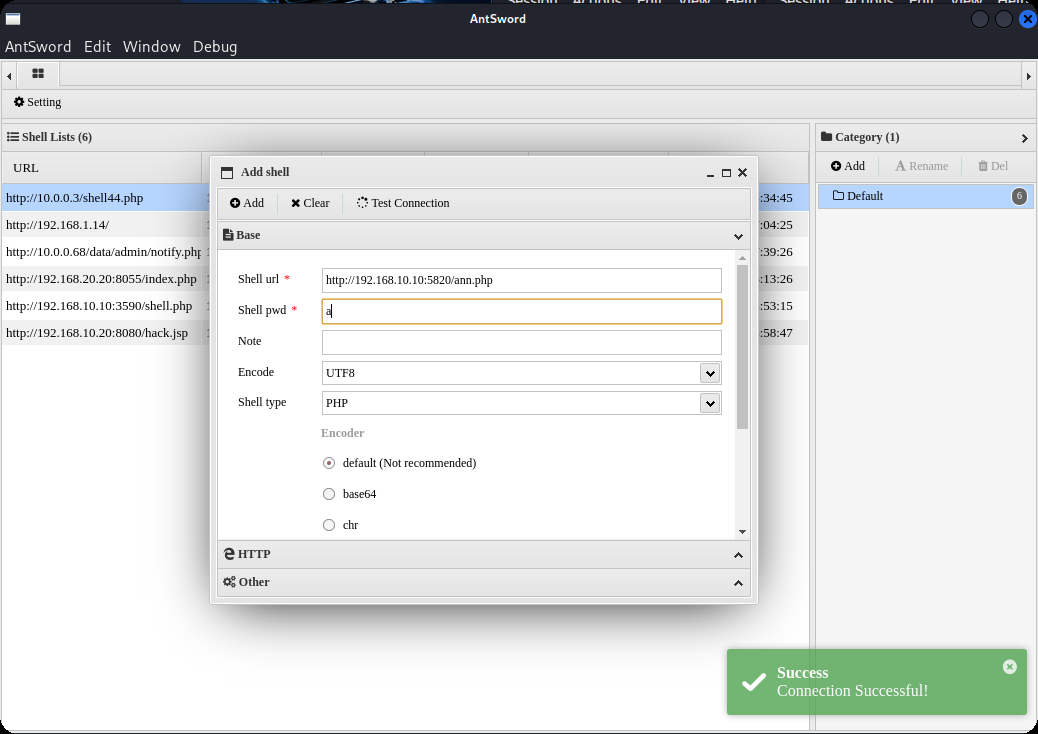1038x734 pixels.
Task: Click the grid home tab icon
Action: click(x=38, y=74)
